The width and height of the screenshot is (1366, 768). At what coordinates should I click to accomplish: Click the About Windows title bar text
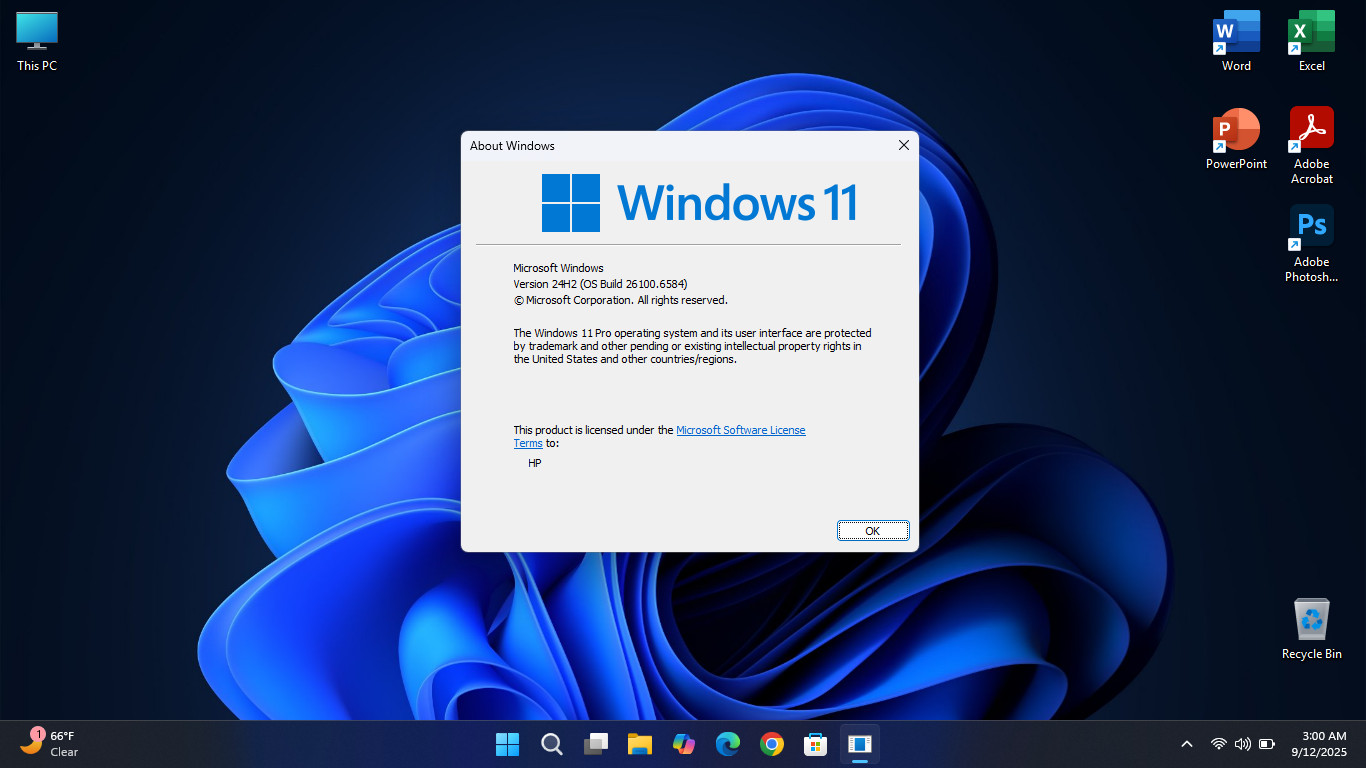[512, 146]
